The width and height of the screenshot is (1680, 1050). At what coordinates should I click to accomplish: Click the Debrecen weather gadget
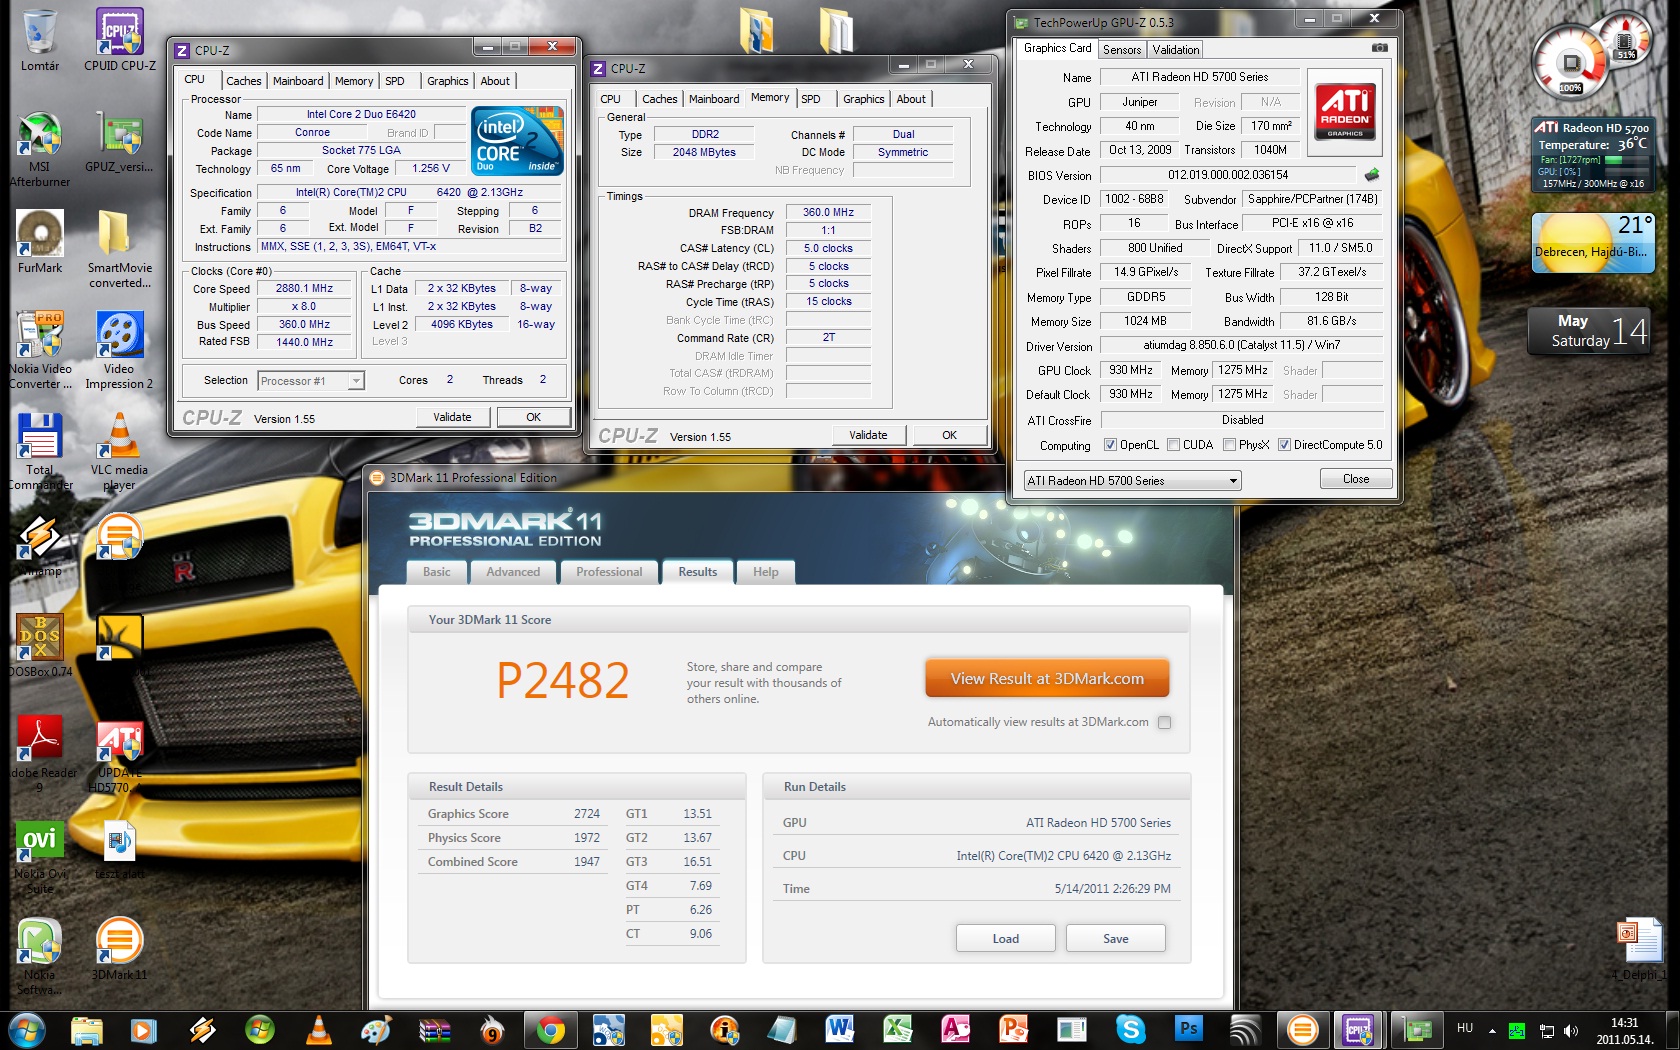click(1593, 242)
